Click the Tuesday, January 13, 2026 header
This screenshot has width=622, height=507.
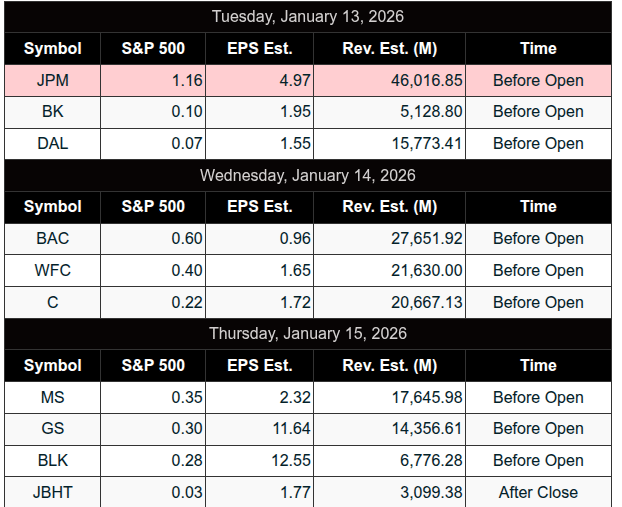(x=308, y=17)
